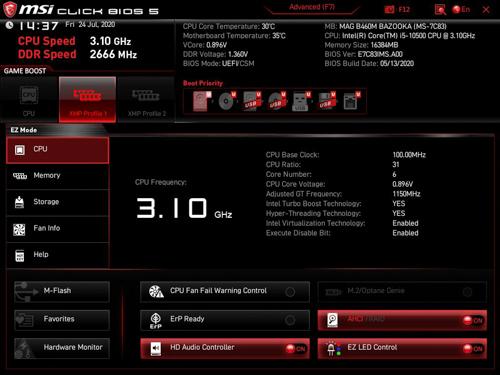
Task: Show Fan Info panel
Action: 58,229
